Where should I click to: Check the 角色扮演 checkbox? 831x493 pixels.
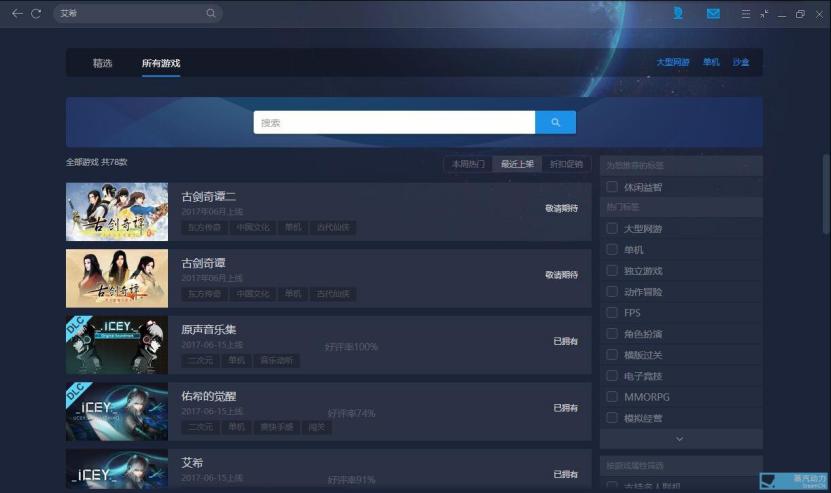(612, 333)
